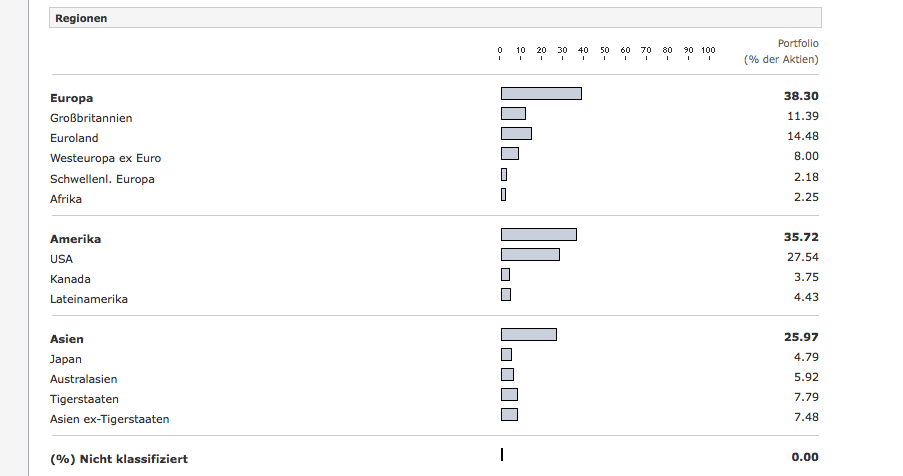Viewport: 903px width, 476px height.
Task: Click the Australasien bar
Action: click(507, 375)
